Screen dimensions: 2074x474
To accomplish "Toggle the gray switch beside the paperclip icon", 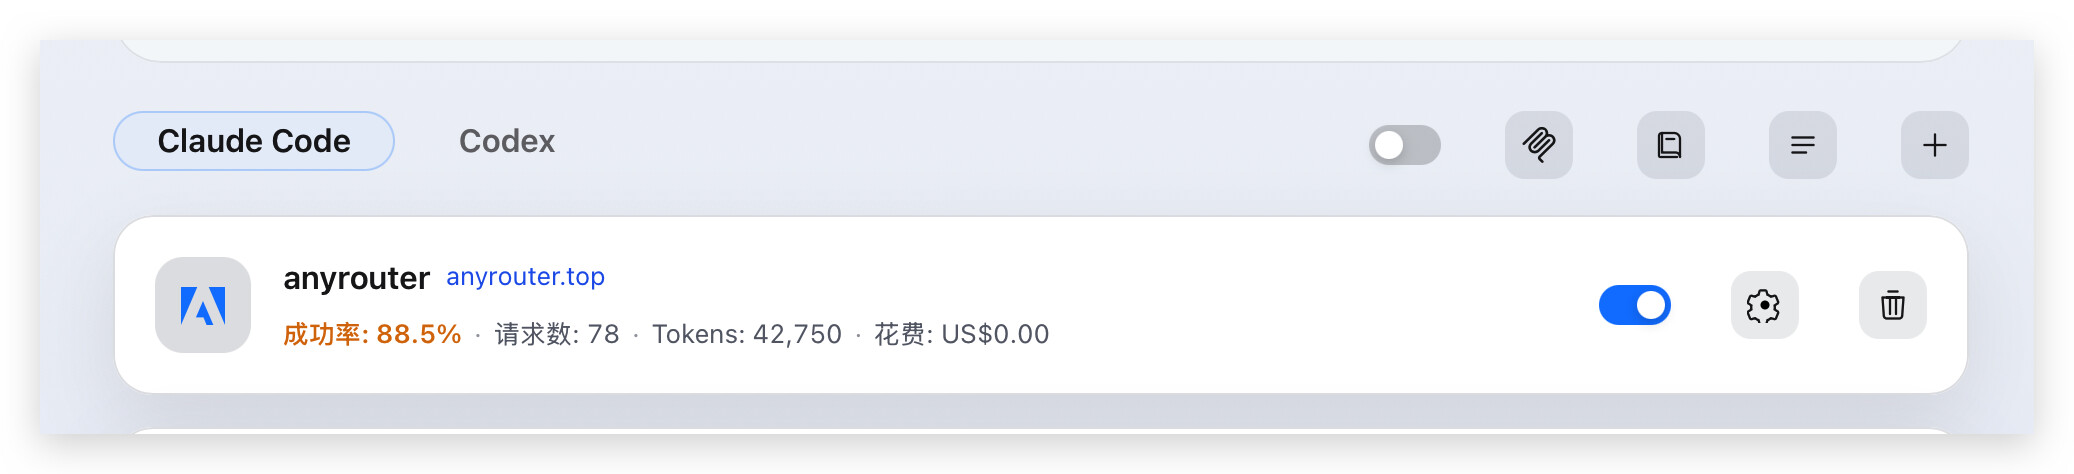I will 1404,145.
